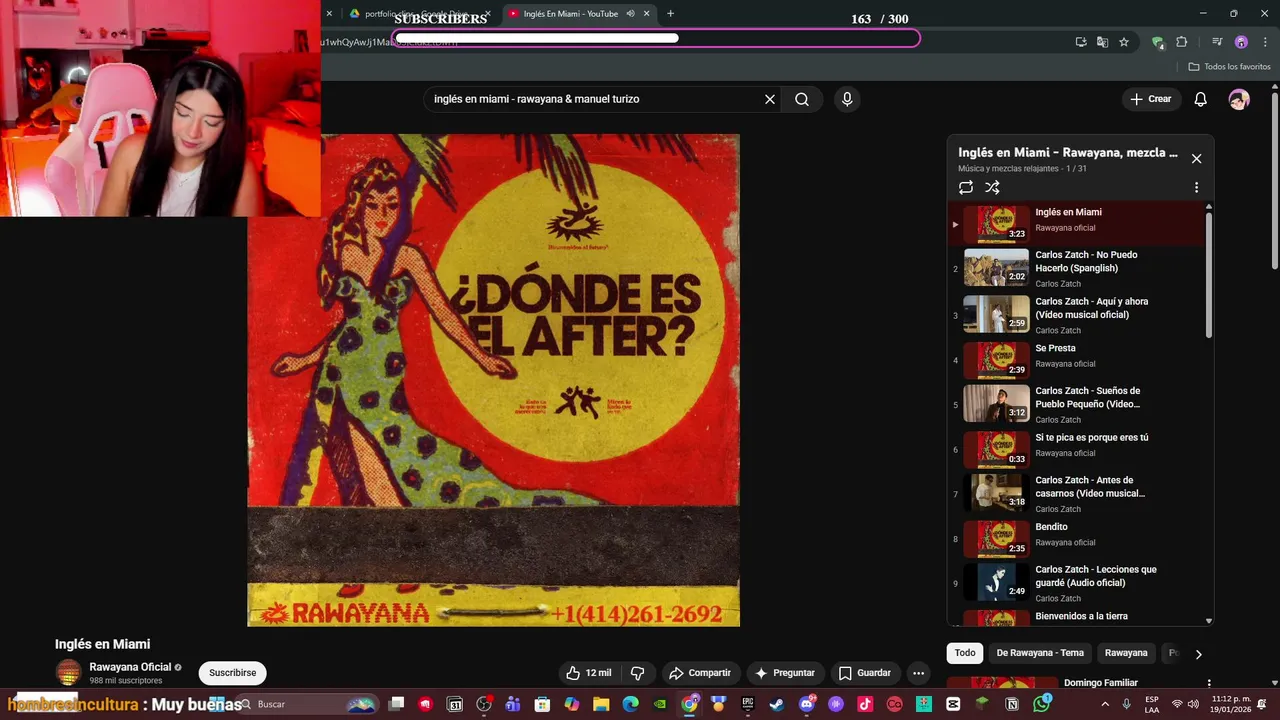Open Chrome profile avatar

tap(1241, 42)
